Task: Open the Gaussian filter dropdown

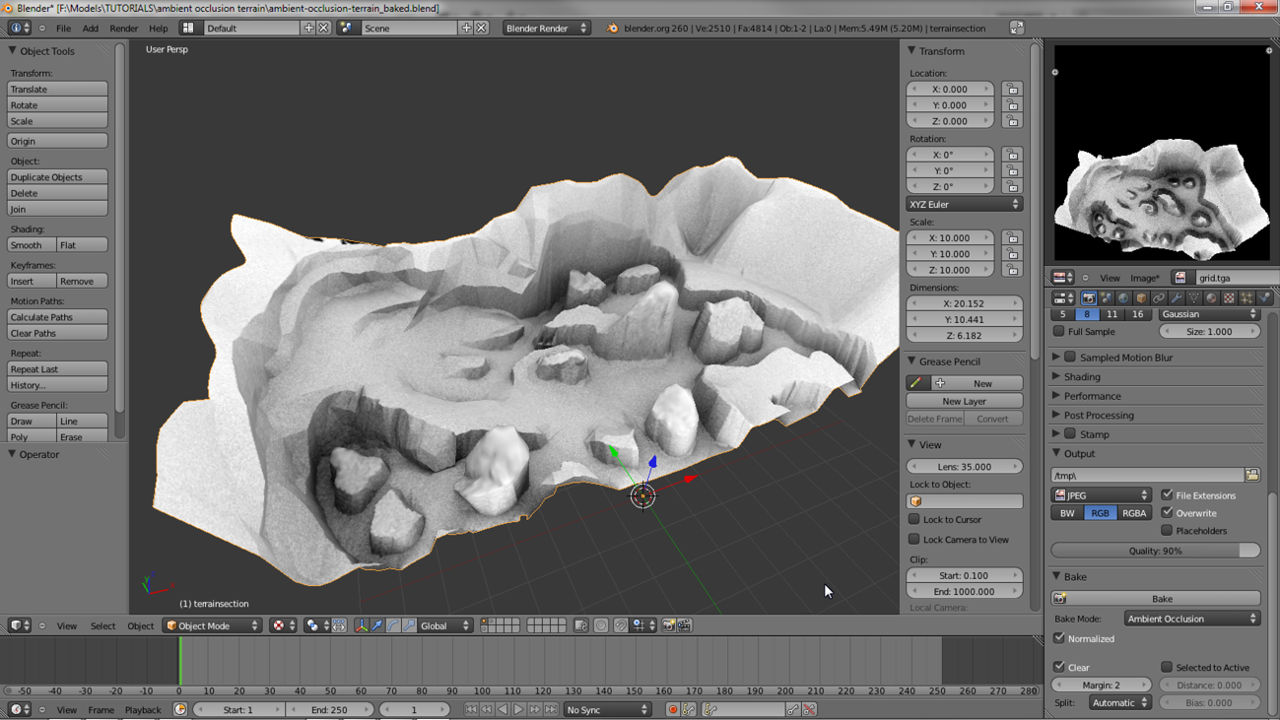Action: point(1207,314)
